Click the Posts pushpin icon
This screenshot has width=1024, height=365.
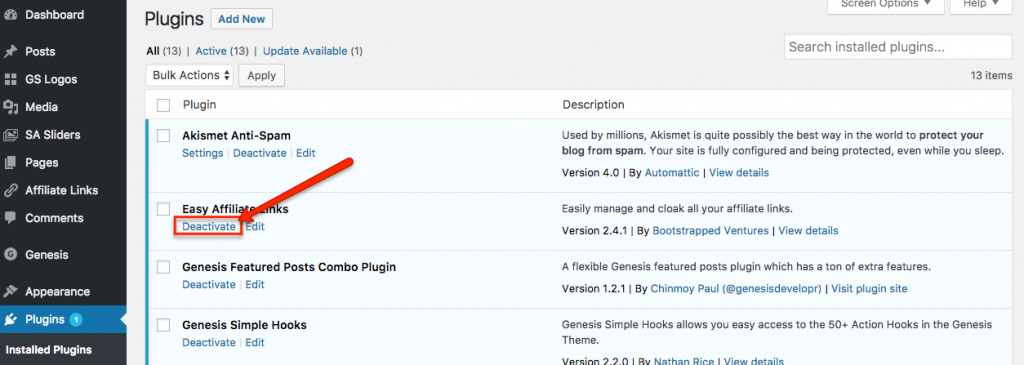[10, 52]
